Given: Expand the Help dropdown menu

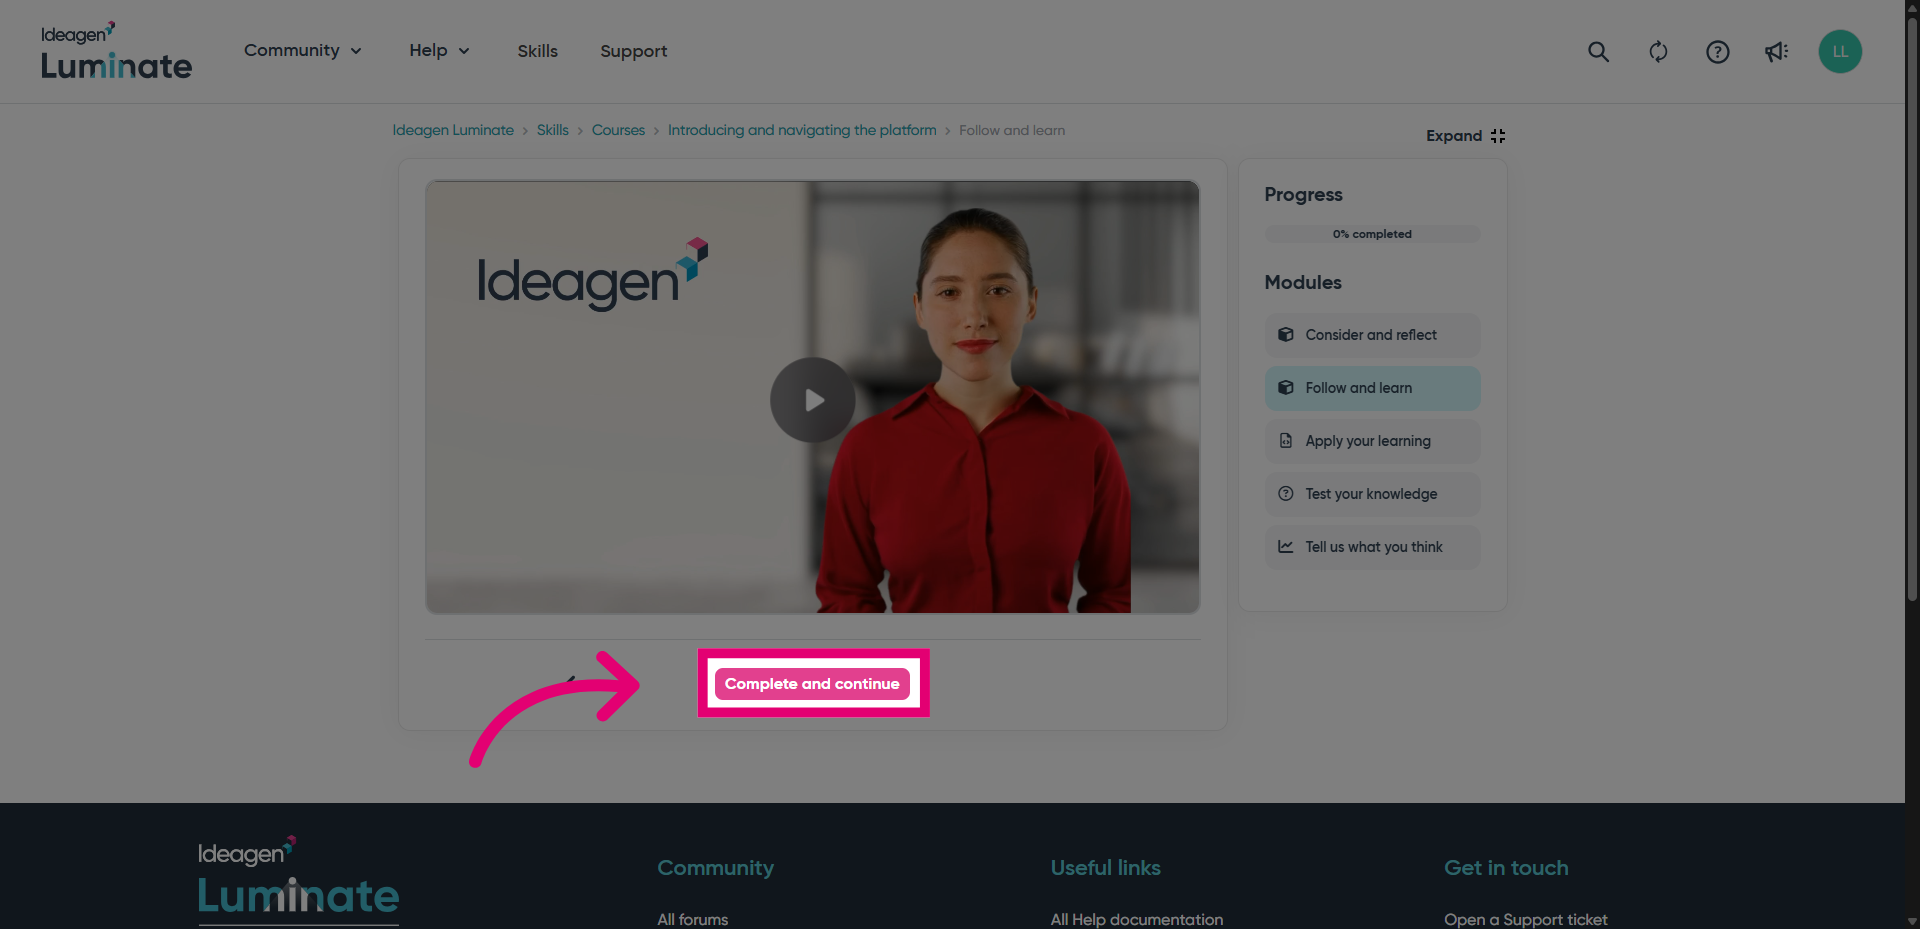Looking at the screenshot, I should tap(439, 51).
